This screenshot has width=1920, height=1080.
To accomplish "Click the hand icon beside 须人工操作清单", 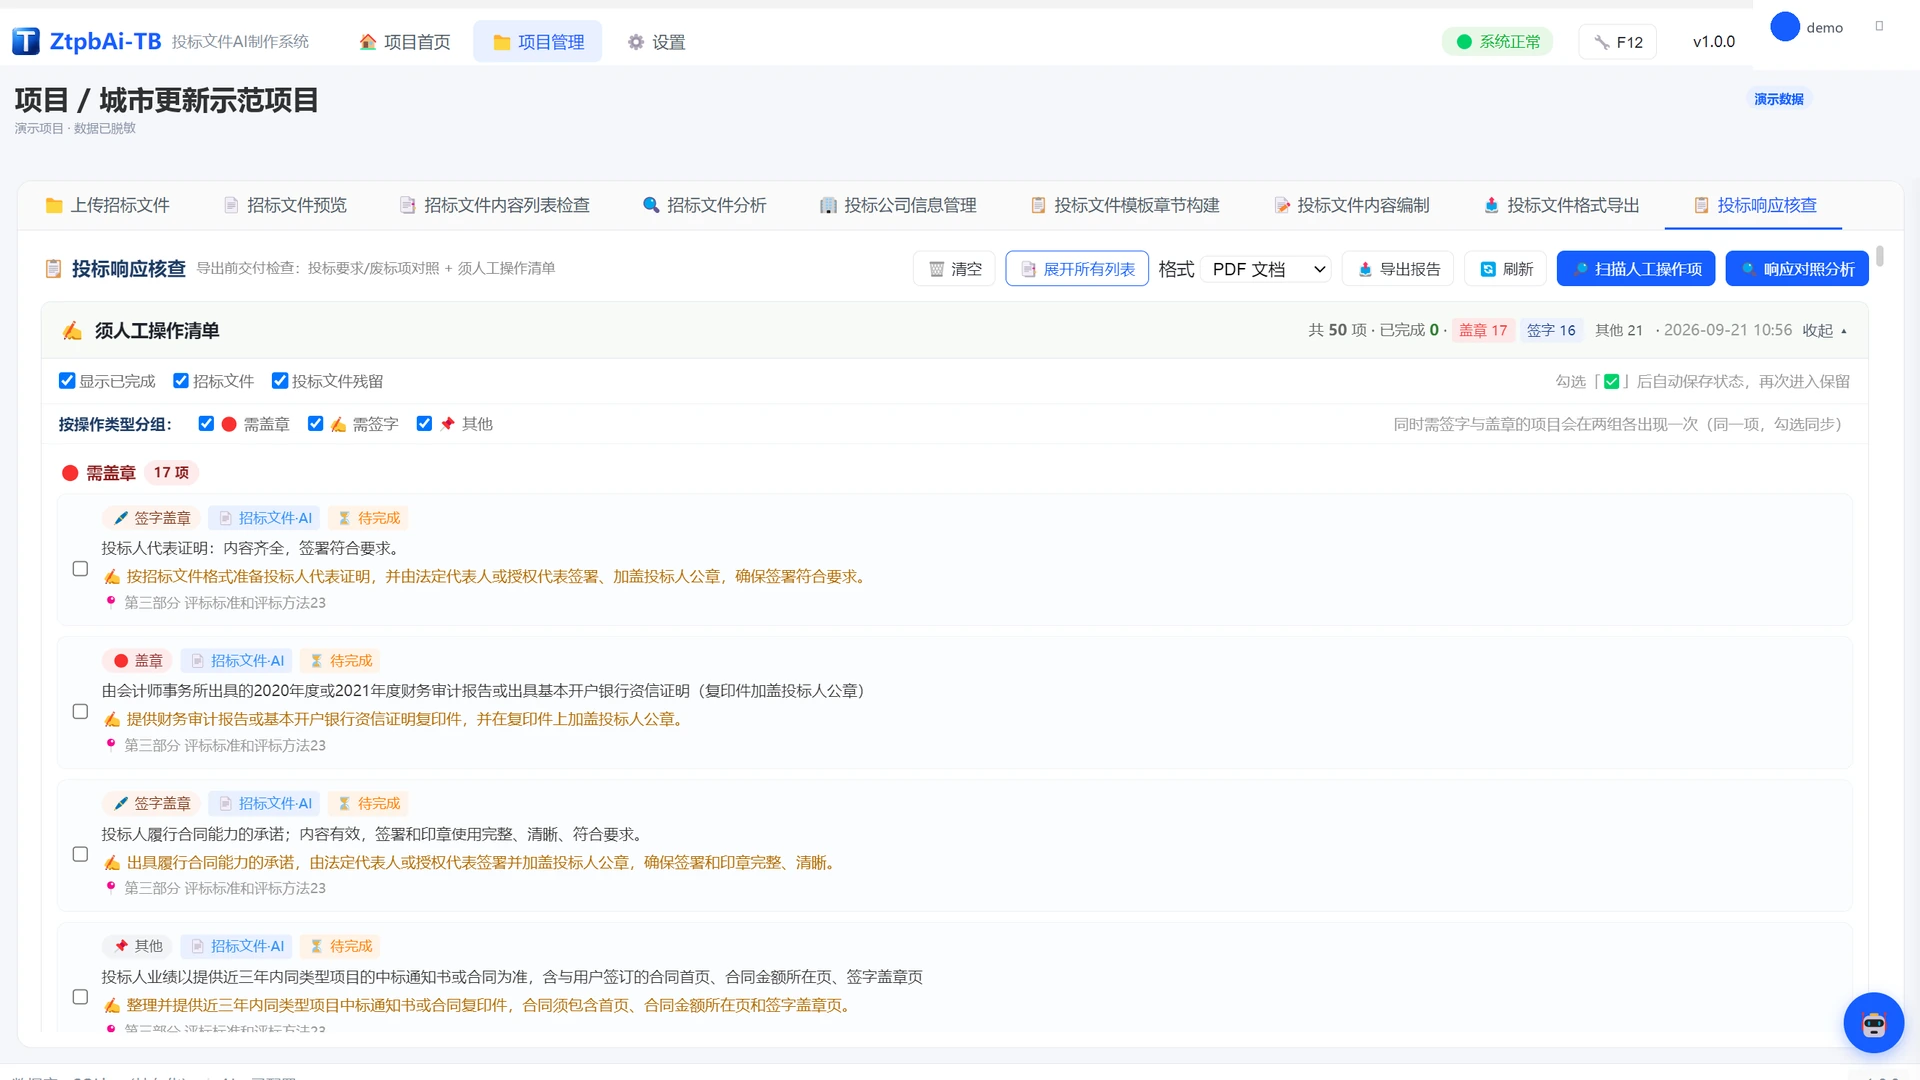I will point(72,331).
